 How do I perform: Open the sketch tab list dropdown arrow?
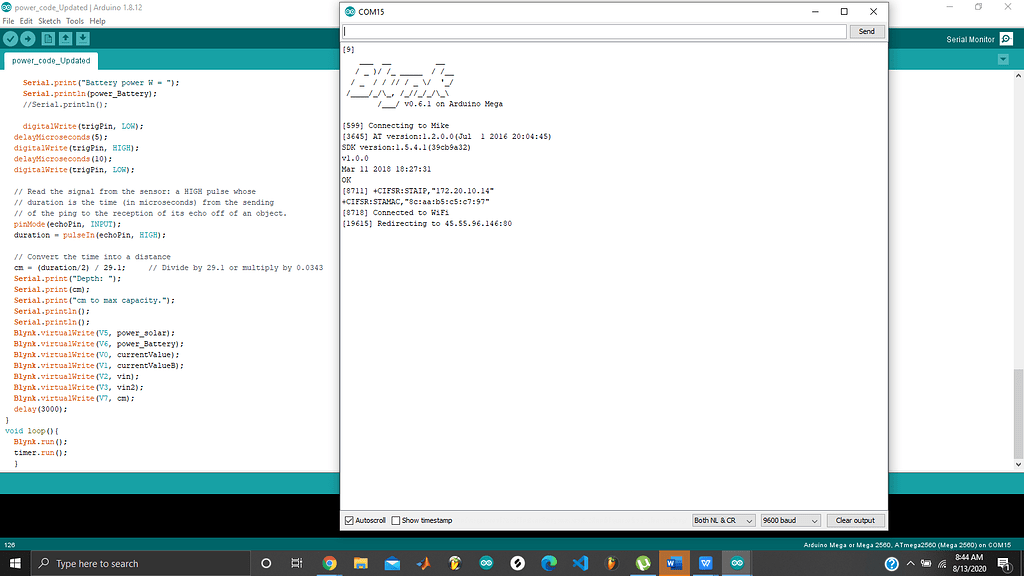pos(1003,59)
